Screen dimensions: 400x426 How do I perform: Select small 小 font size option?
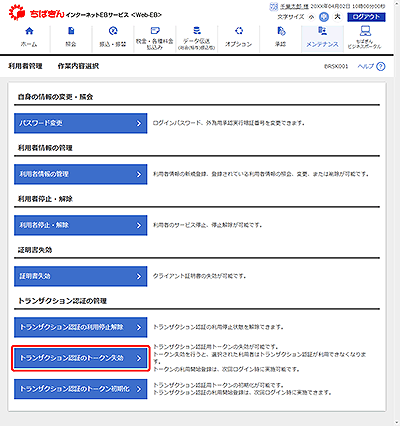(x=311, y=17)
